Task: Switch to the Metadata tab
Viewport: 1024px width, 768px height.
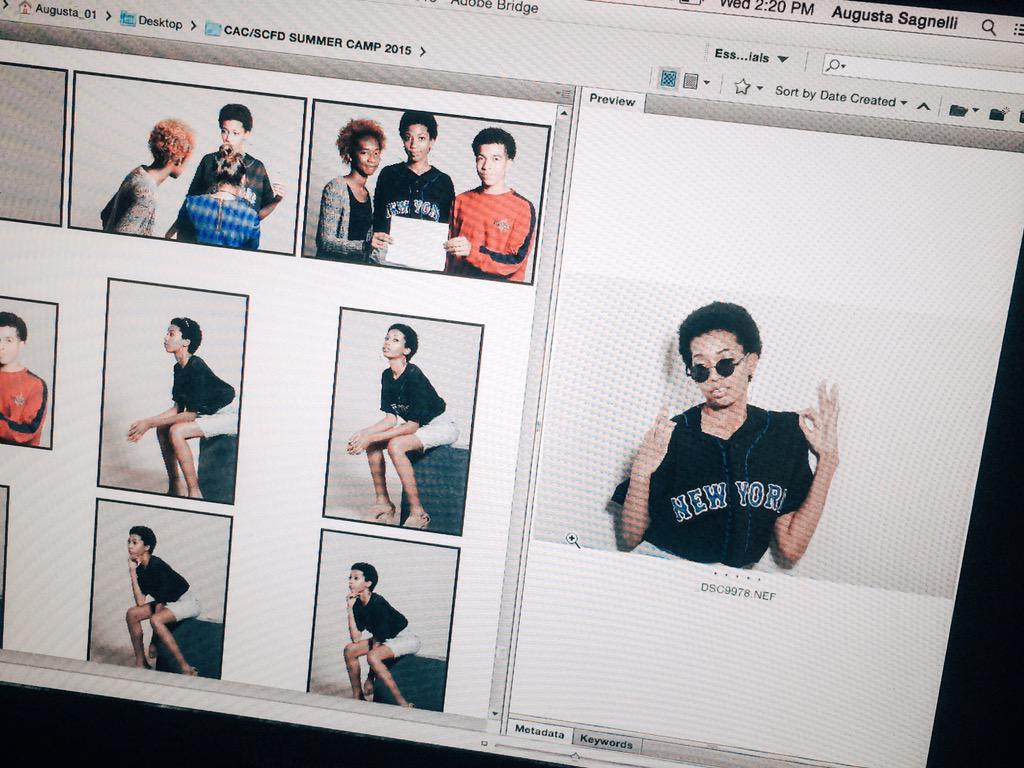Action: coord(539,732)
